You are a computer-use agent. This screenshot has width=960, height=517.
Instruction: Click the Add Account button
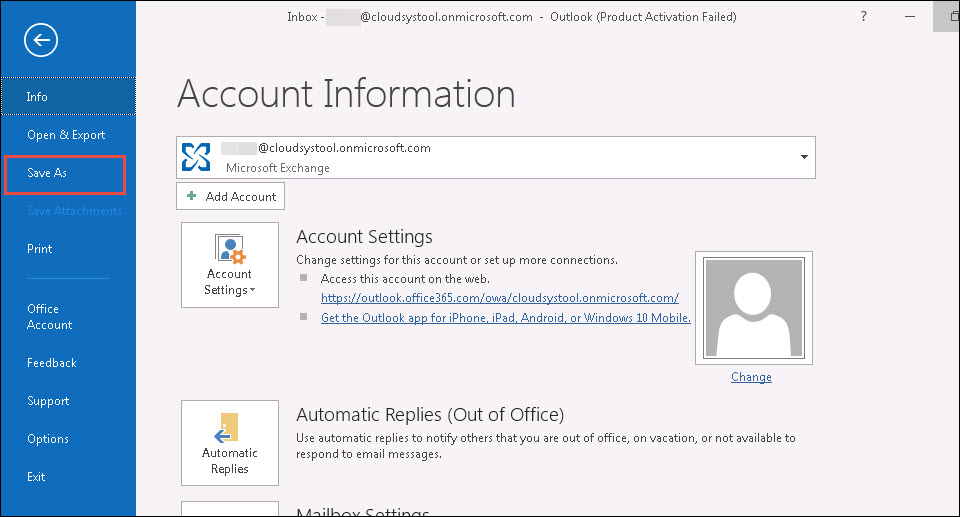230,197
